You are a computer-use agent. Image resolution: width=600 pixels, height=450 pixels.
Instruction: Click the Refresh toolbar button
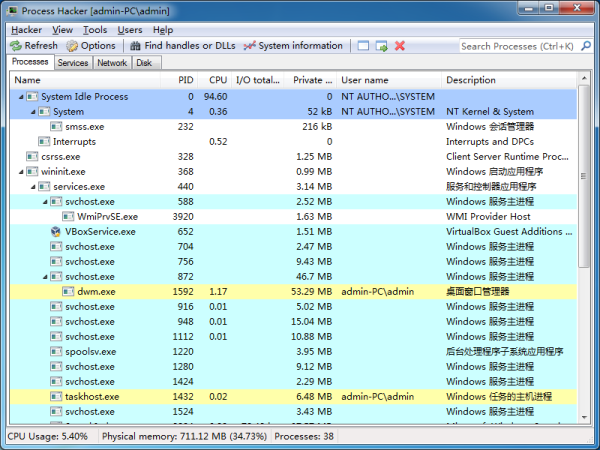(x=34, y=46)
